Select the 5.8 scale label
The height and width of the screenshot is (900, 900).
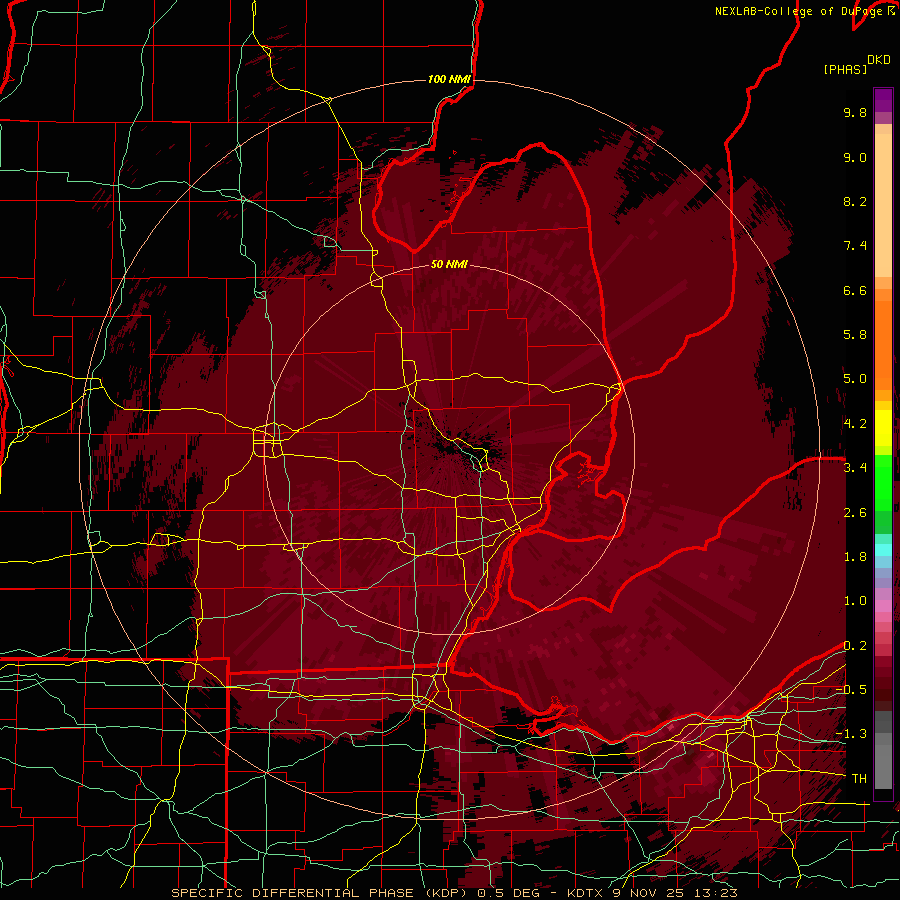[x=855, y=335]
